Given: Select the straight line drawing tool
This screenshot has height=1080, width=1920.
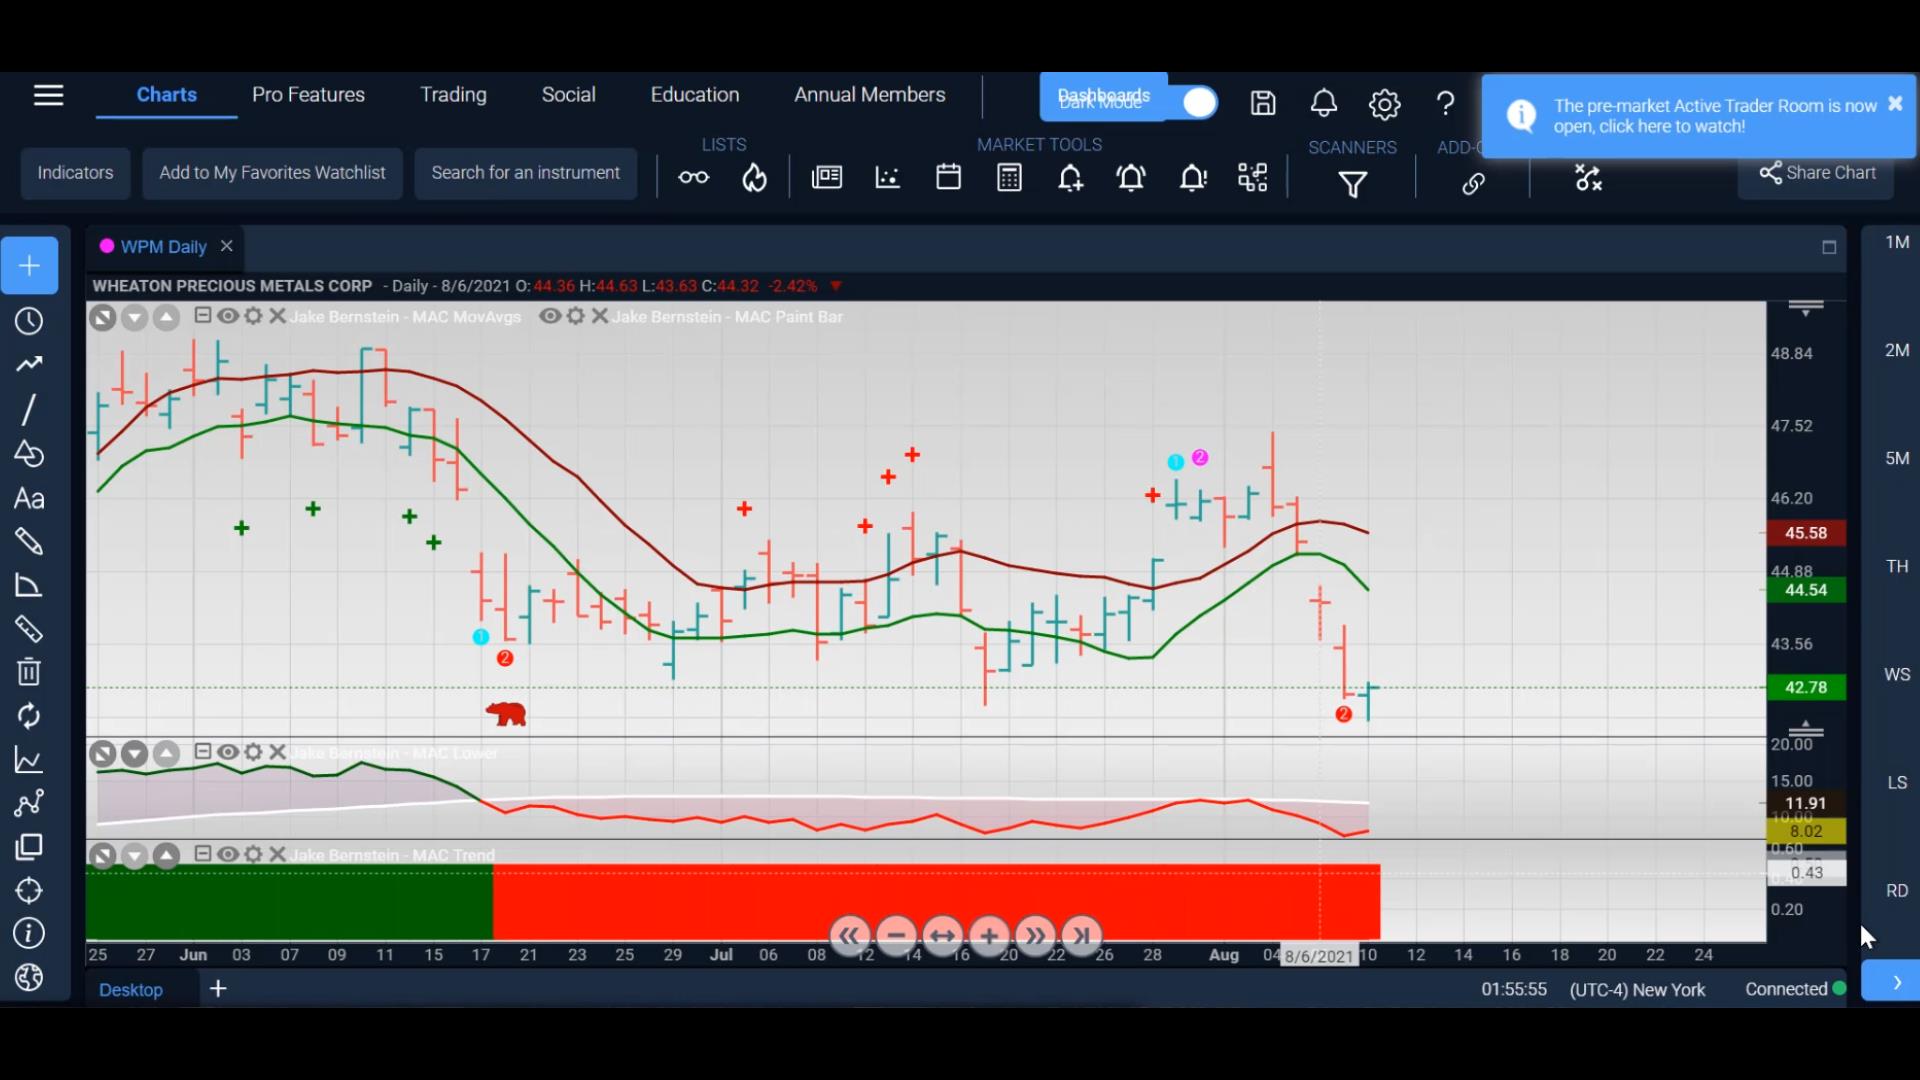Looking at the screenshot, I should click(x=29, y=409).
